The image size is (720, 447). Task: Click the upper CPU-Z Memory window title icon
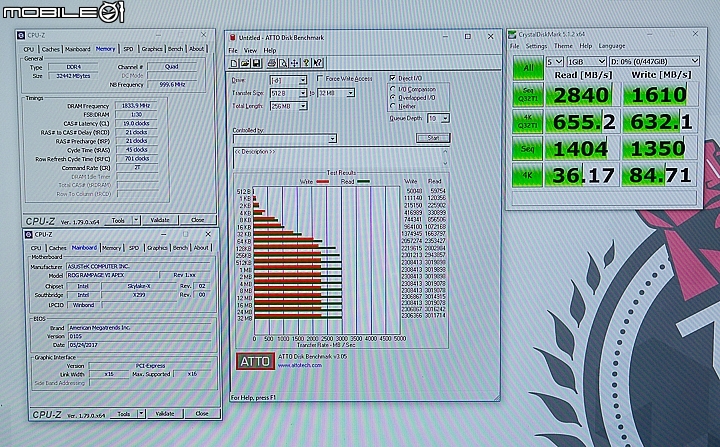pyautogui.click(x=21, y=35)
